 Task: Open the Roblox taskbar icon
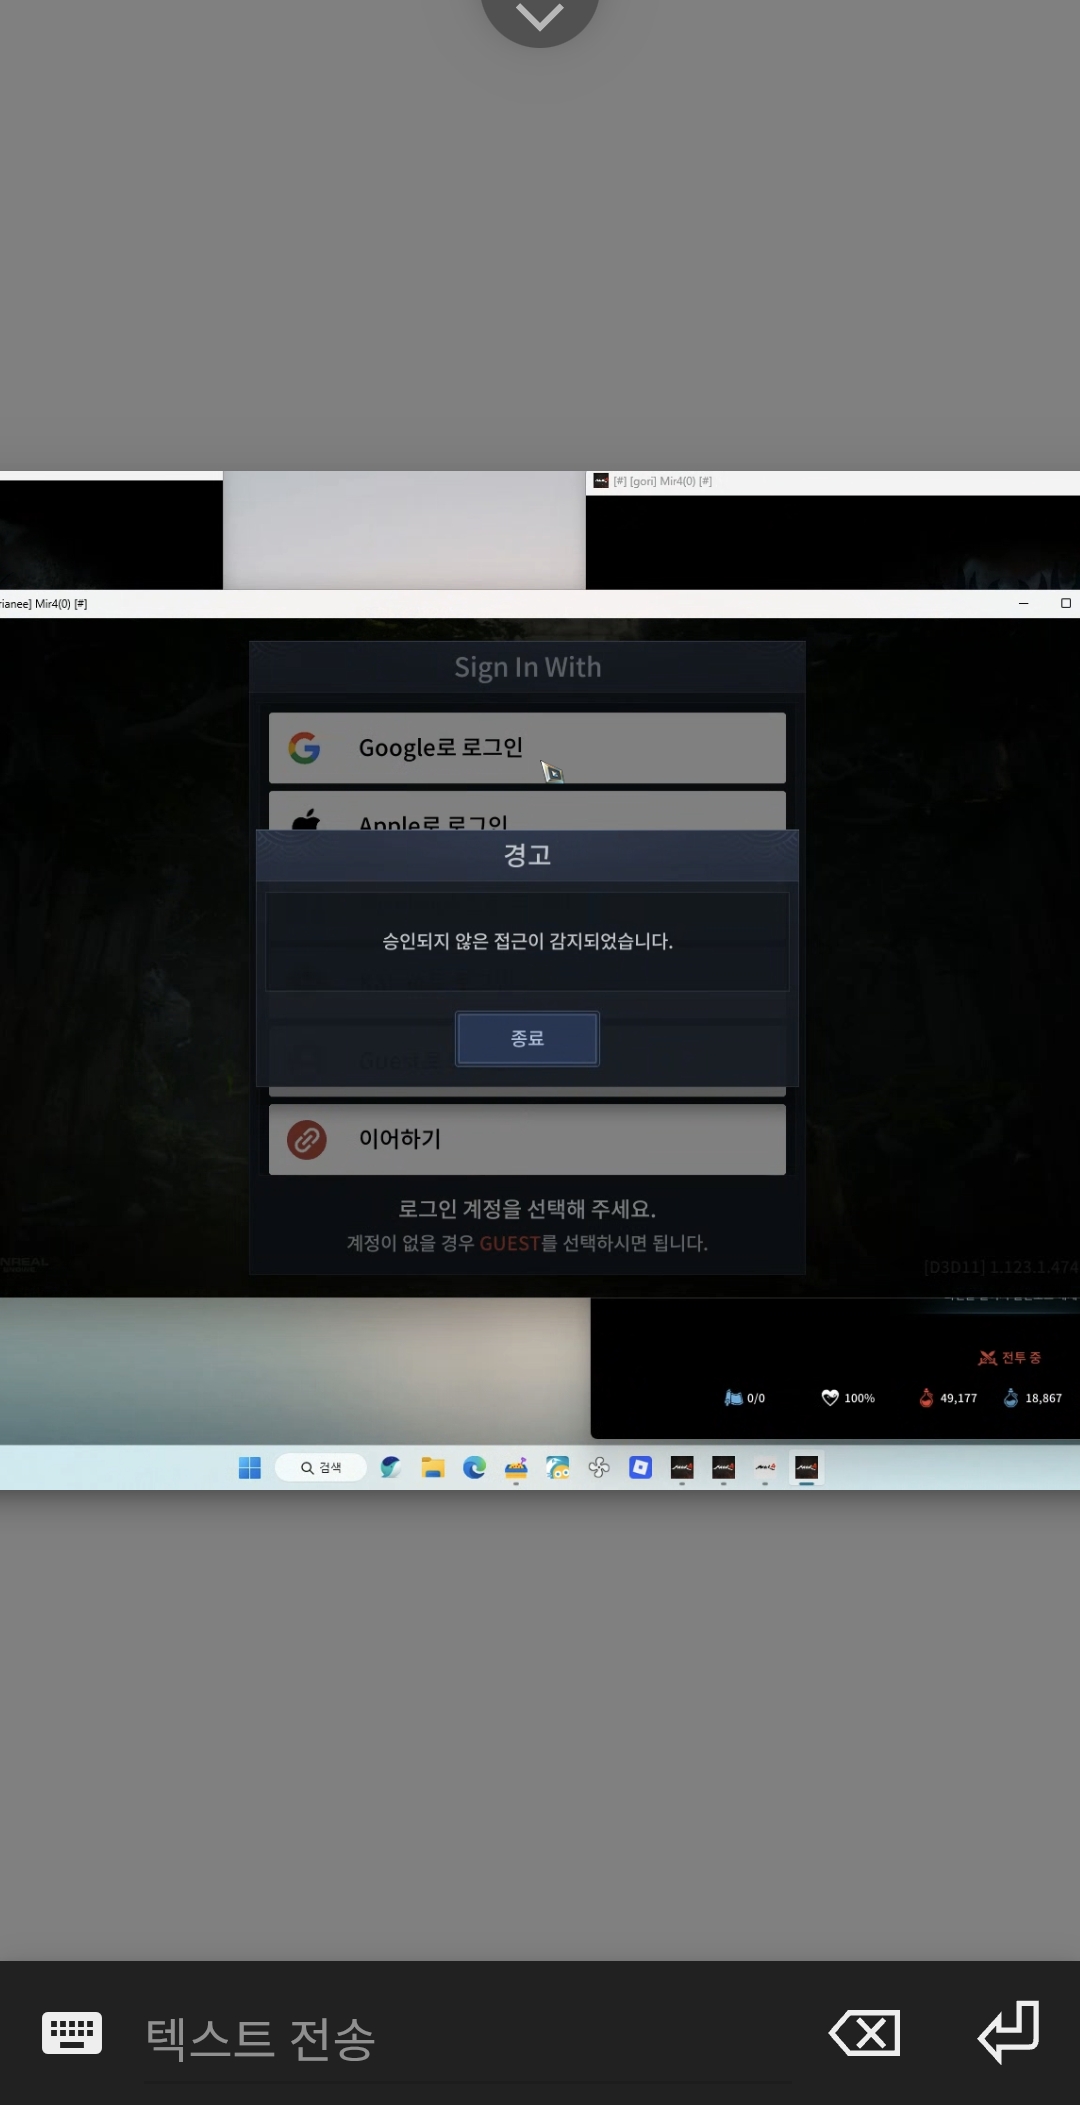pyautogui.click(x=640, y=1467)
